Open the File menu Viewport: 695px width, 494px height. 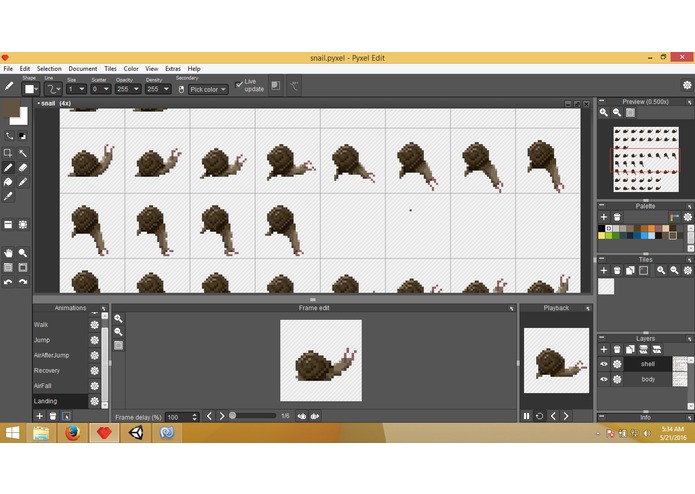[8, 69]
